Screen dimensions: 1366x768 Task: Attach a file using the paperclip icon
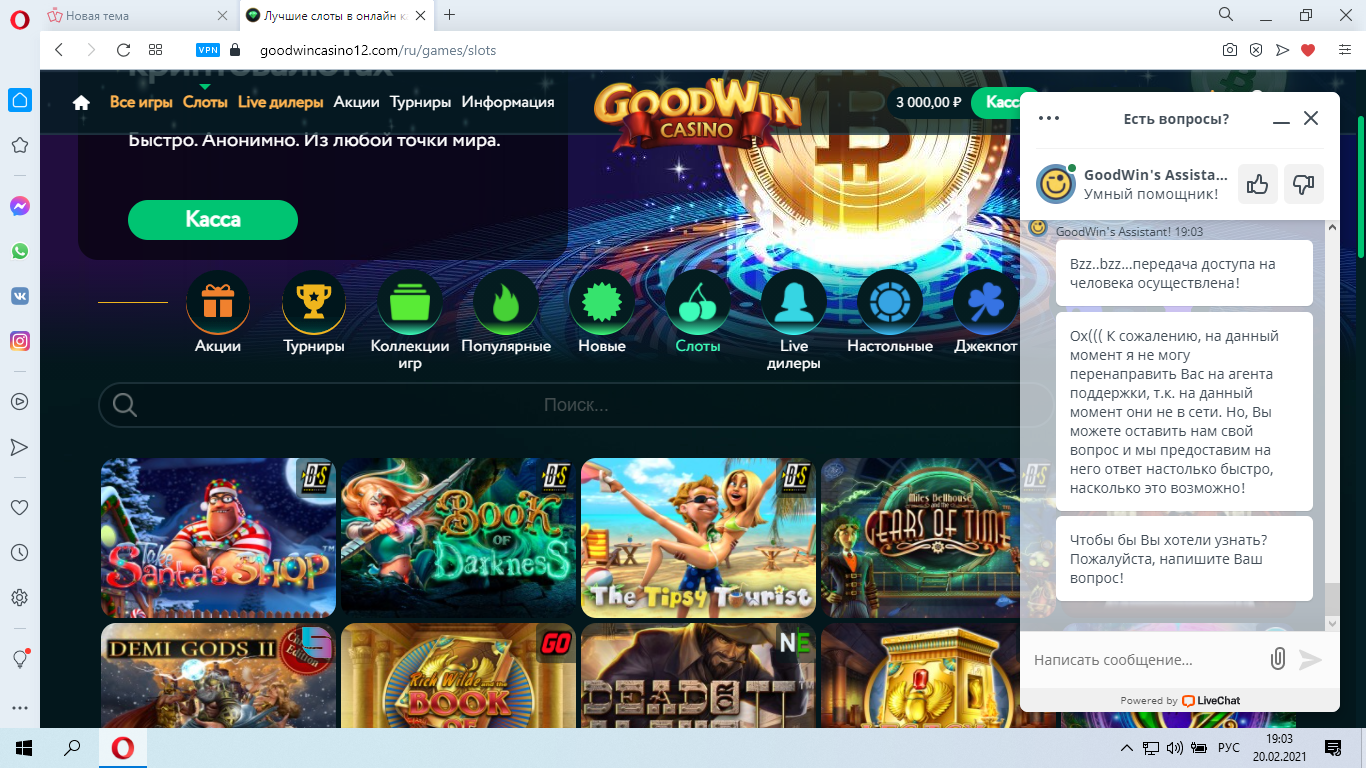[1277, 659]
